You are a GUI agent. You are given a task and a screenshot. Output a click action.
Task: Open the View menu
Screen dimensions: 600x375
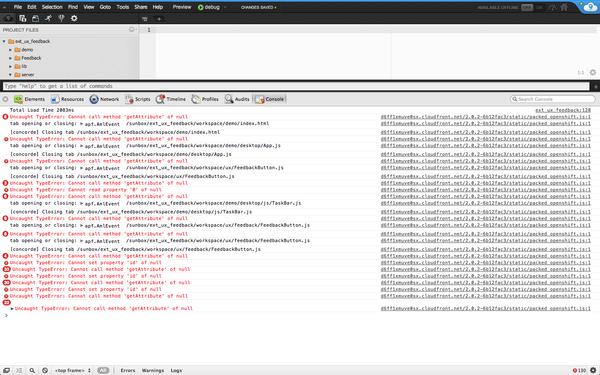point(89,7)
